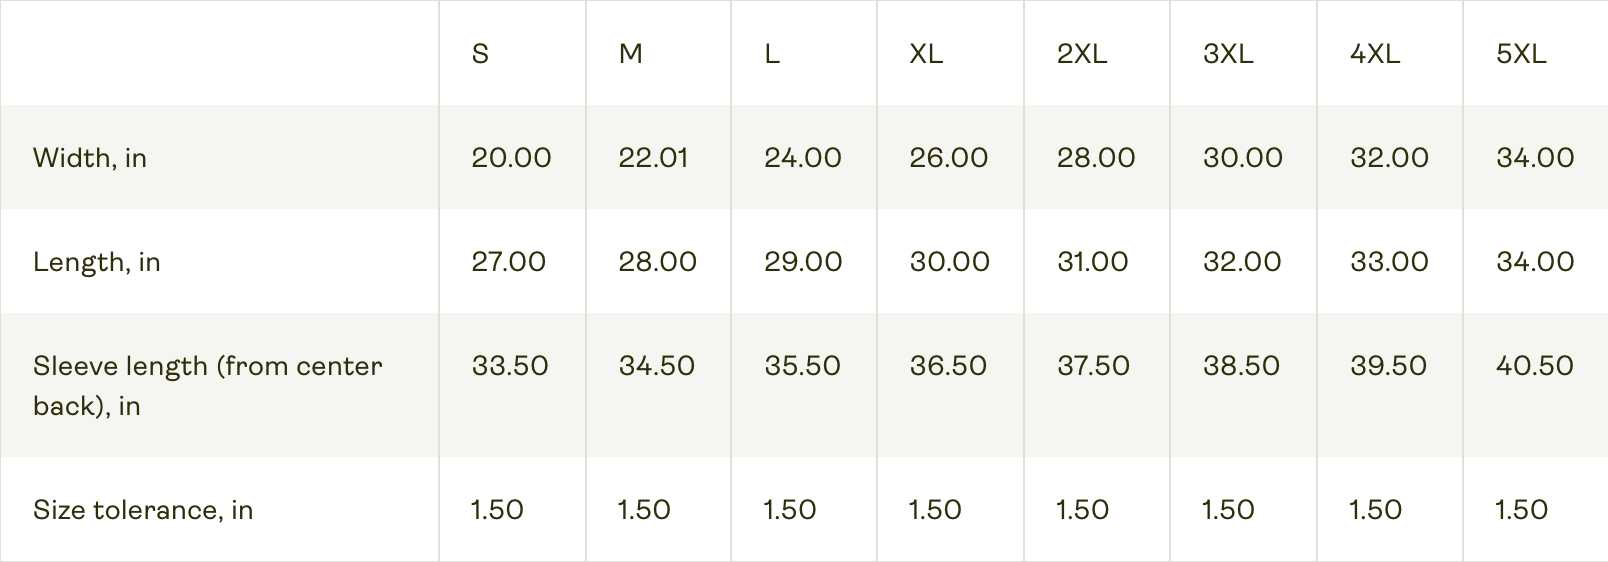This screenshot has height=562, width=1608.
Task: Click the 22.01 width value for M
Action: 653,158
